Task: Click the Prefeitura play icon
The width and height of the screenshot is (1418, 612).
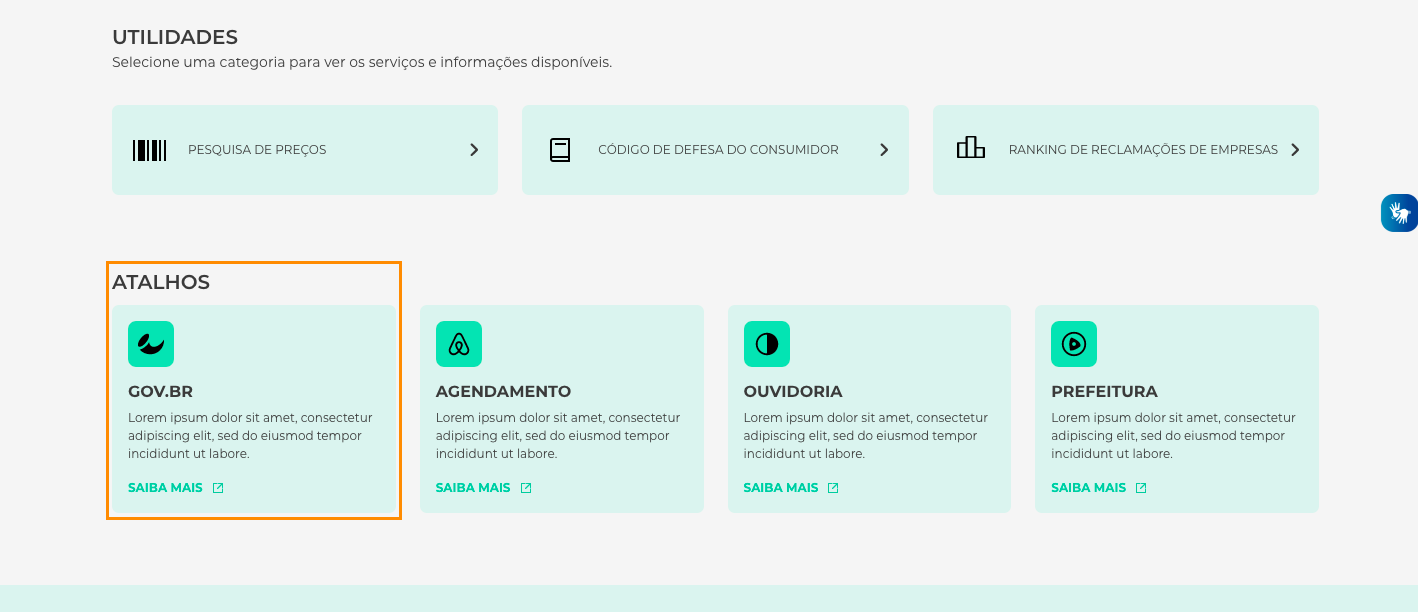Action: point(1074,344)
